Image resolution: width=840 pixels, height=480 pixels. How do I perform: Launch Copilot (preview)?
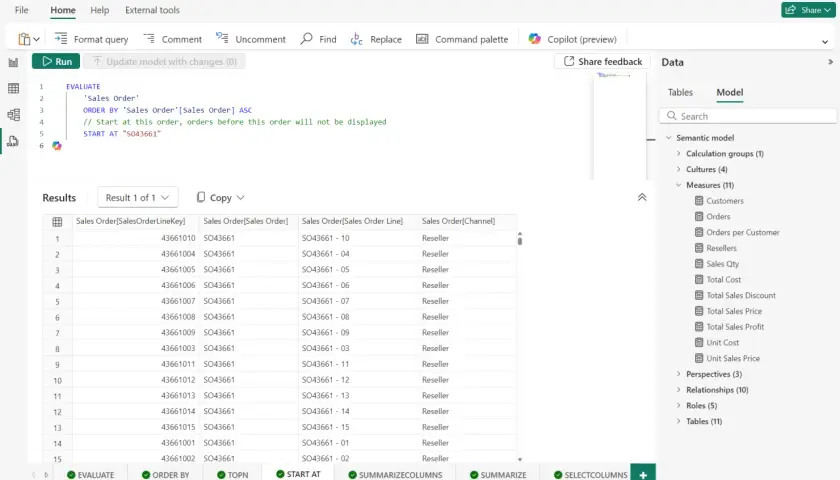[572, 39]
